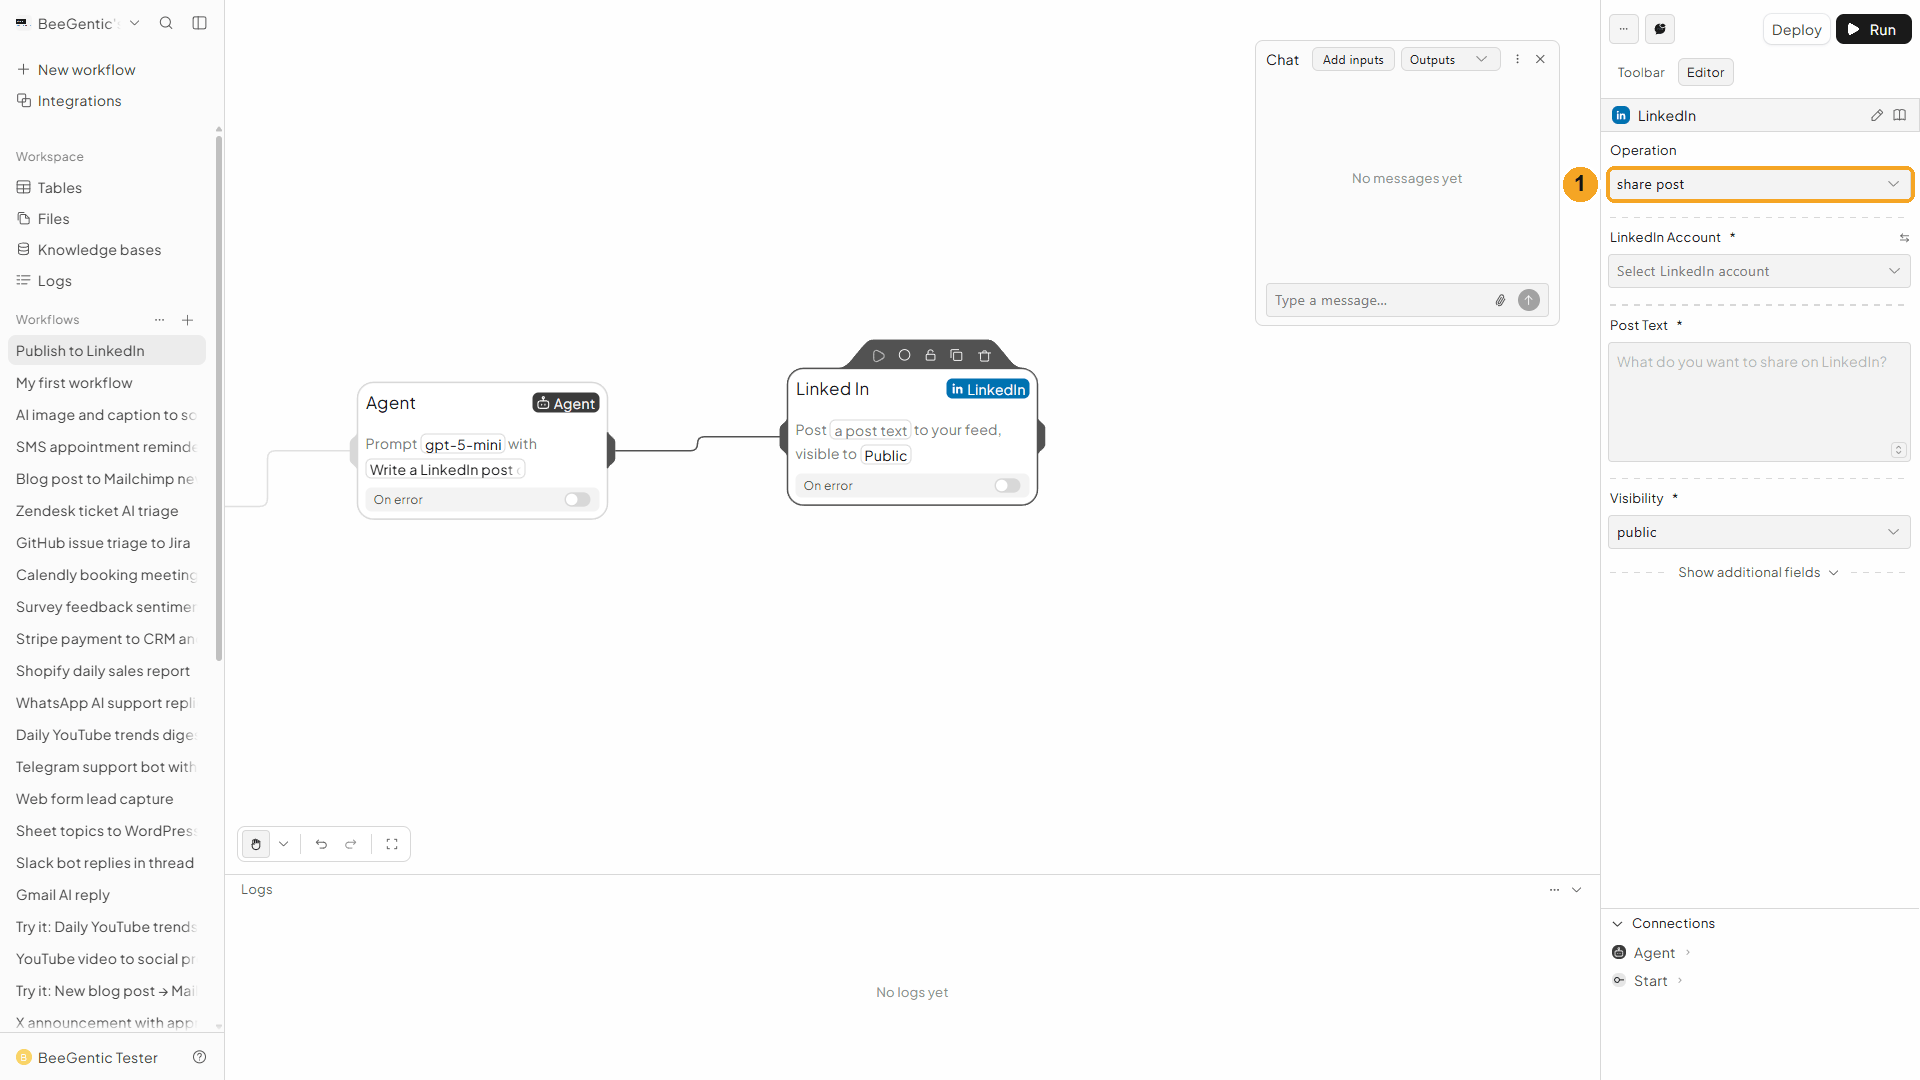The image size is (1920, 1080).
Task: Toggle sidebar panel layout icon
Action: 199,23
